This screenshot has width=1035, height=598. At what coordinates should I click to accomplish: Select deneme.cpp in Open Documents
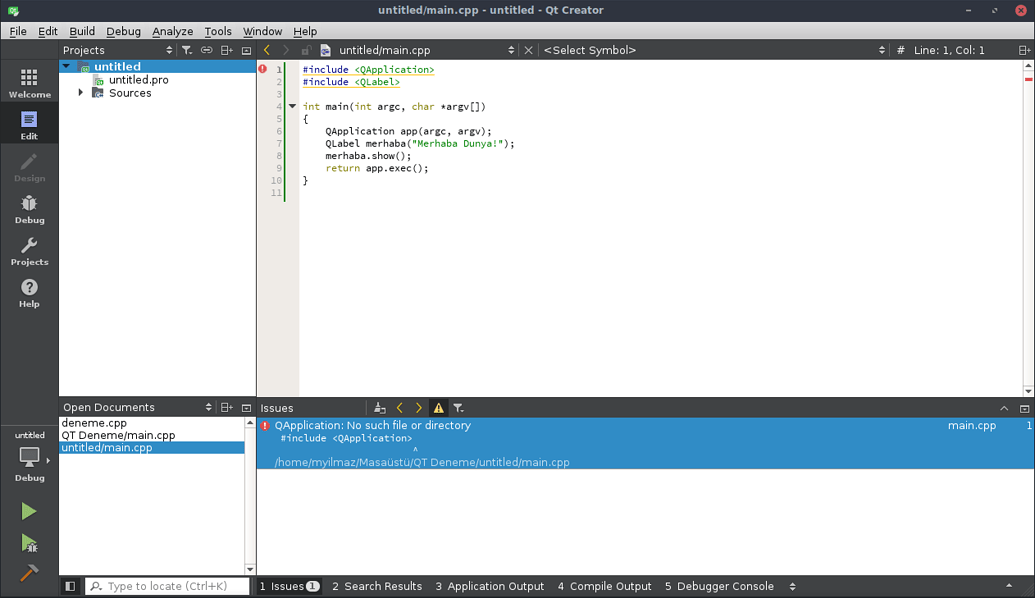click(94, 423)
